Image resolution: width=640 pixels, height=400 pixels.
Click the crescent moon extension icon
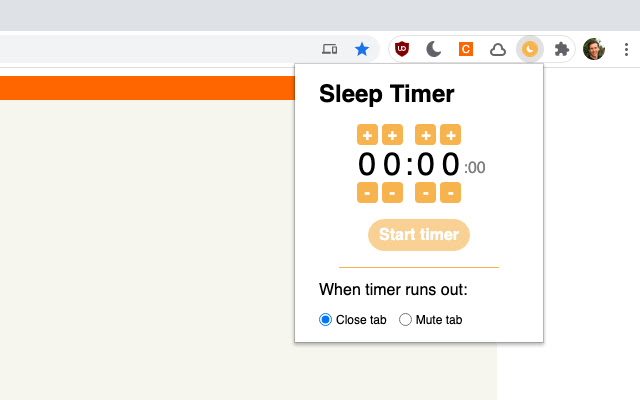tap(433, 48)
